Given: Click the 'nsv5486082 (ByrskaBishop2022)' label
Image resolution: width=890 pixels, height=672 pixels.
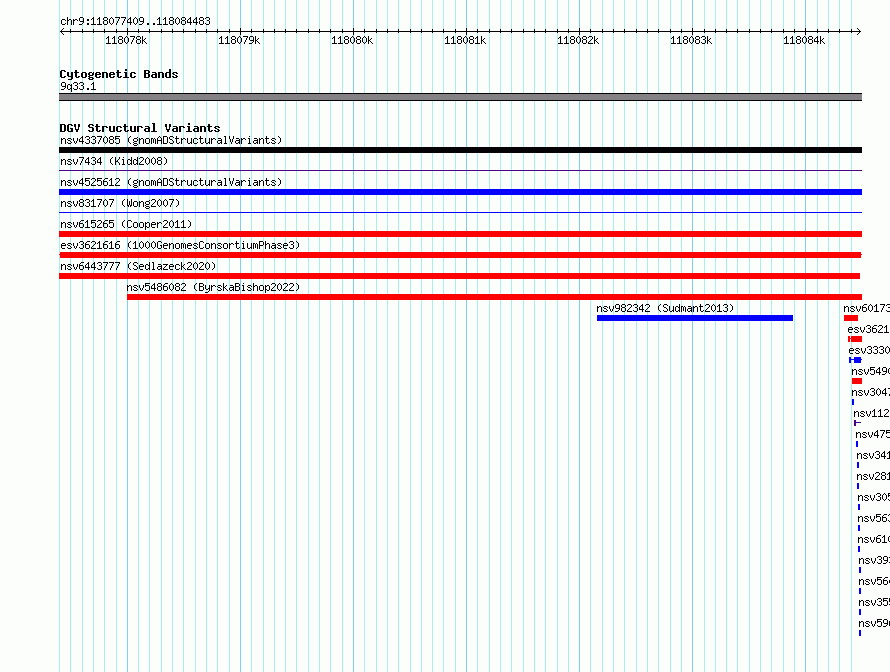Looking at the screenshot, I should (213, 287).
